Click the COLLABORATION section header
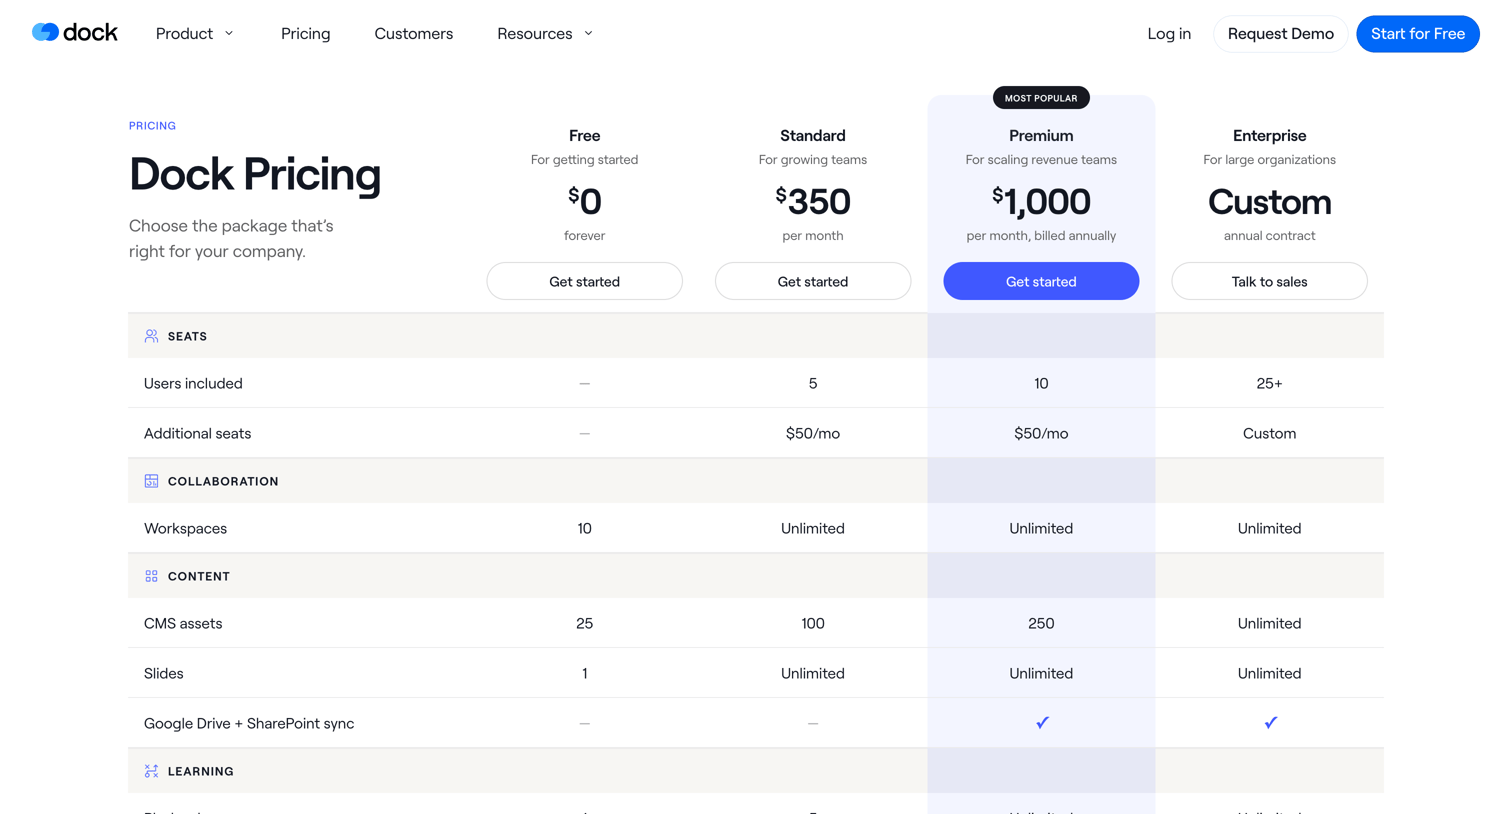The height and width of the screenshot is (814, 1512). [223, 481]
